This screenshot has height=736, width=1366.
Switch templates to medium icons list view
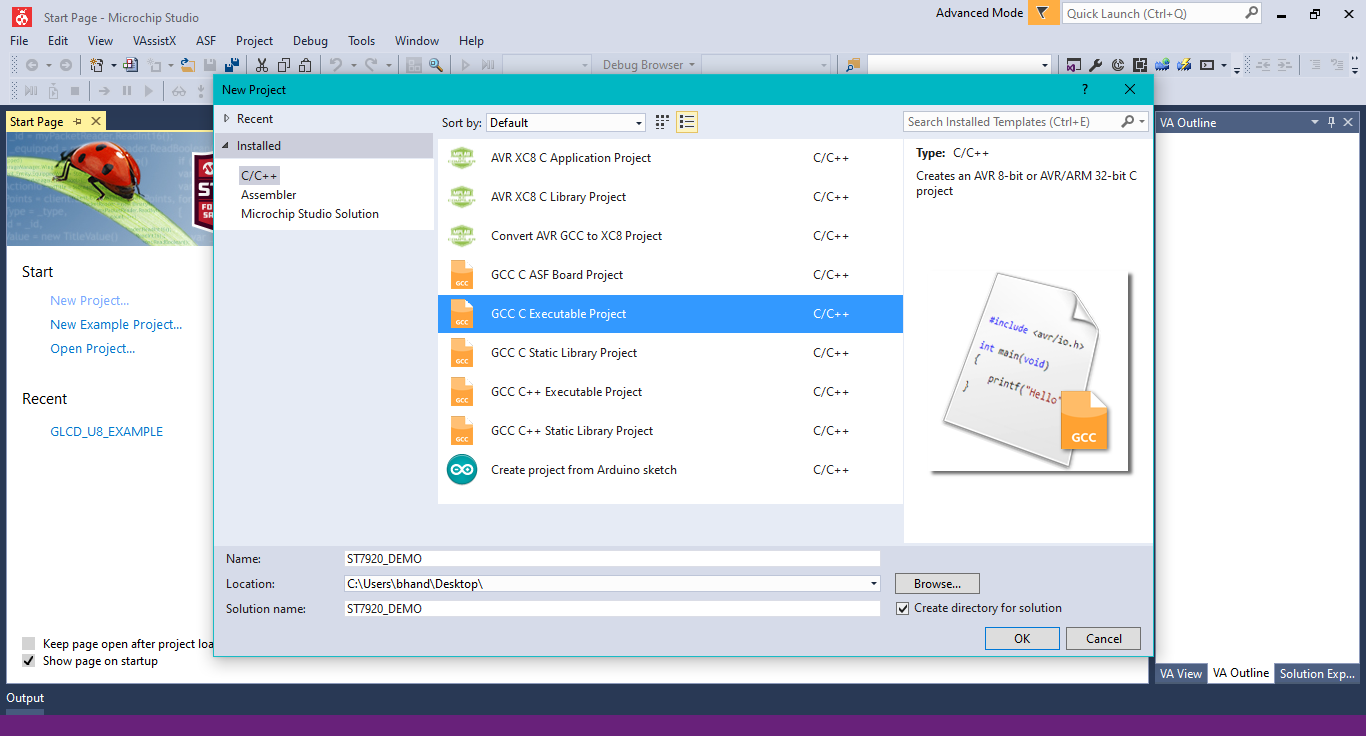coord(686,122)
